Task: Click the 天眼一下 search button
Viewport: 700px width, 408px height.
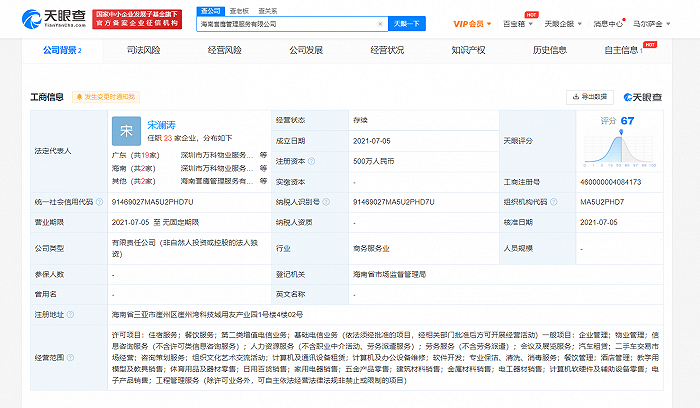Action: pyautogui.click(x=404, y=22)
